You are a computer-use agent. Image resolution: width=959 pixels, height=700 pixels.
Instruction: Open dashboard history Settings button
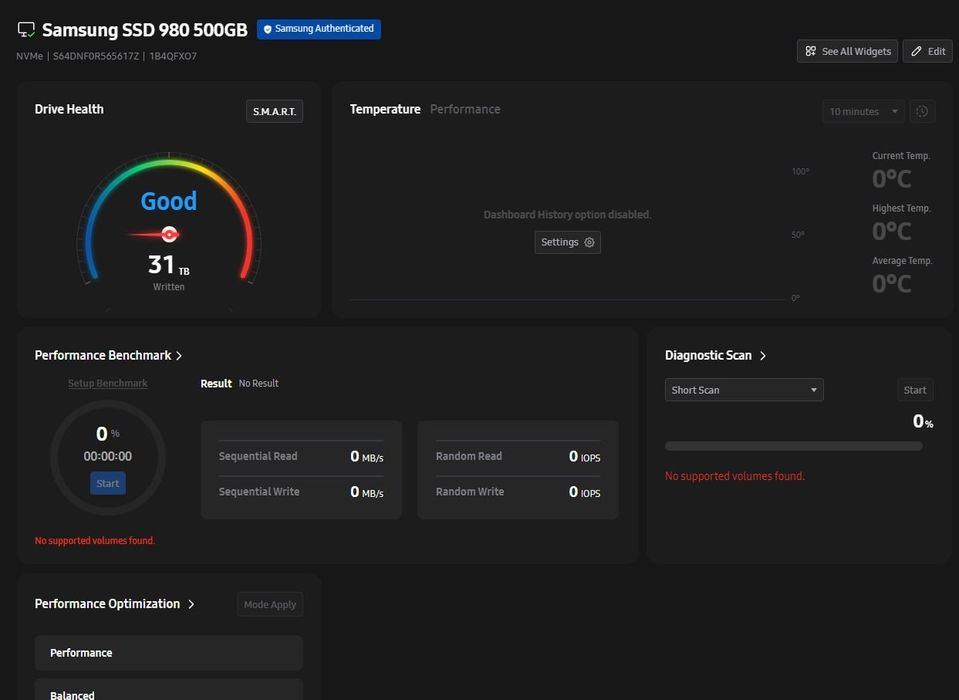(568, 242)
